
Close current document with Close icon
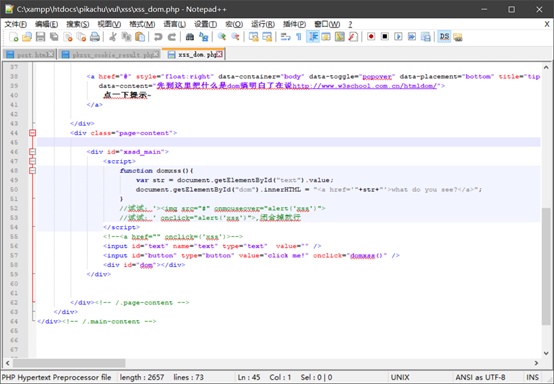click(x=67, y=37)
